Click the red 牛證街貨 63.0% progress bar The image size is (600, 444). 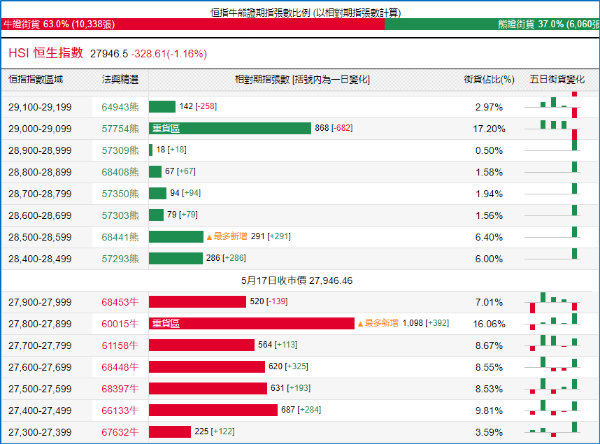(x=193, y=24)
